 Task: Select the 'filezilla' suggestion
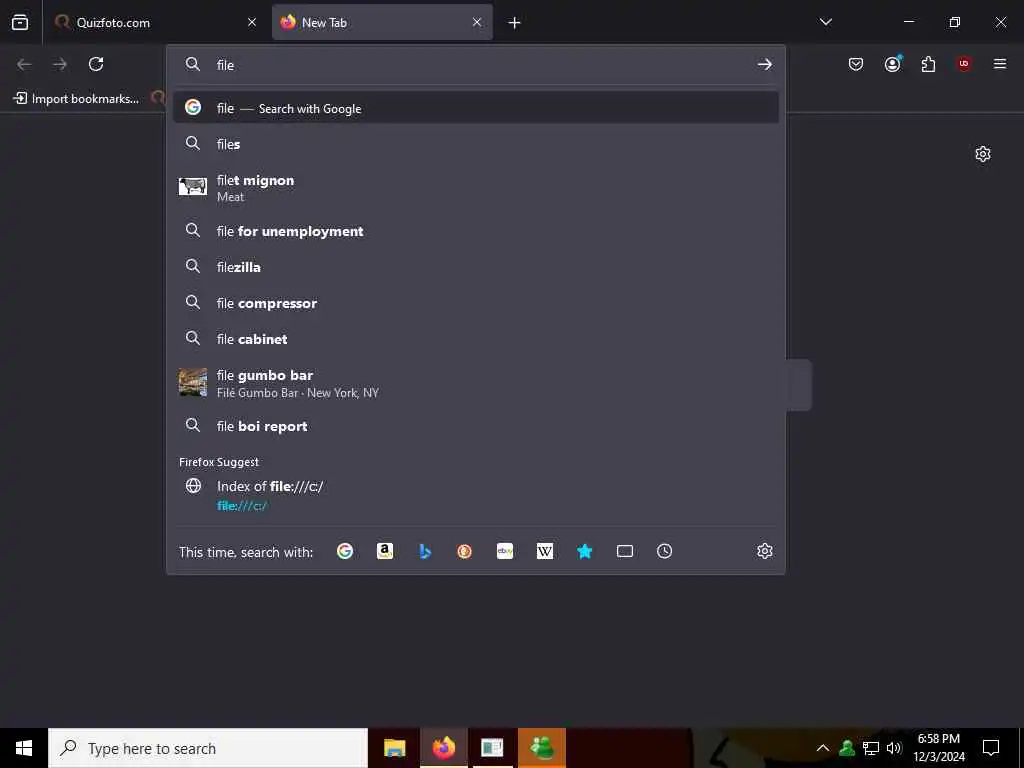click(476, 267)
